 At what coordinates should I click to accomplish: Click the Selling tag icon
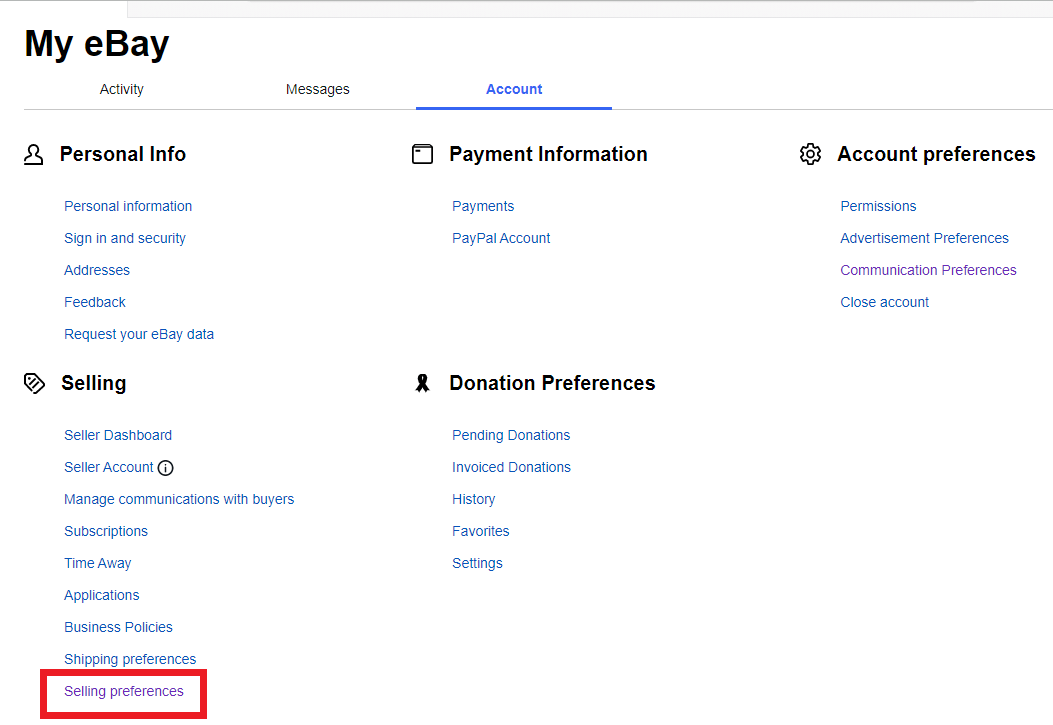click(x=34, y=383)
